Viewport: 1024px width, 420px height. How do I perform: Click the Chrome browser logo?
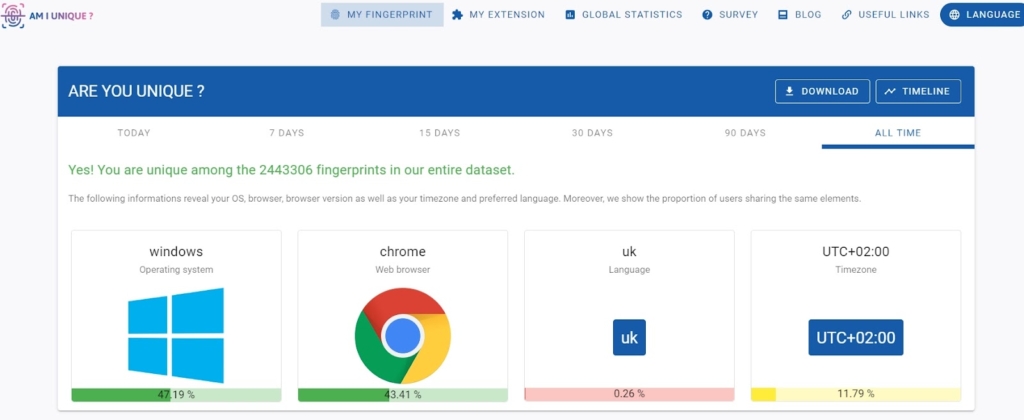[x=402, y=337]
